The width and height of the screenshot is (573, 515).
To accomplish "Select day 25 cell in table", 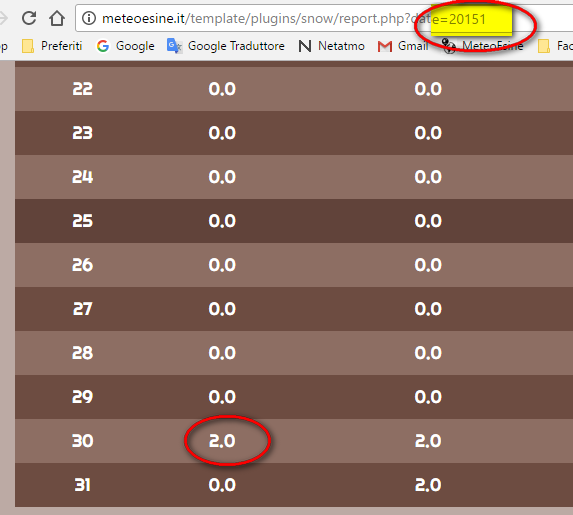I will [83, 221].
